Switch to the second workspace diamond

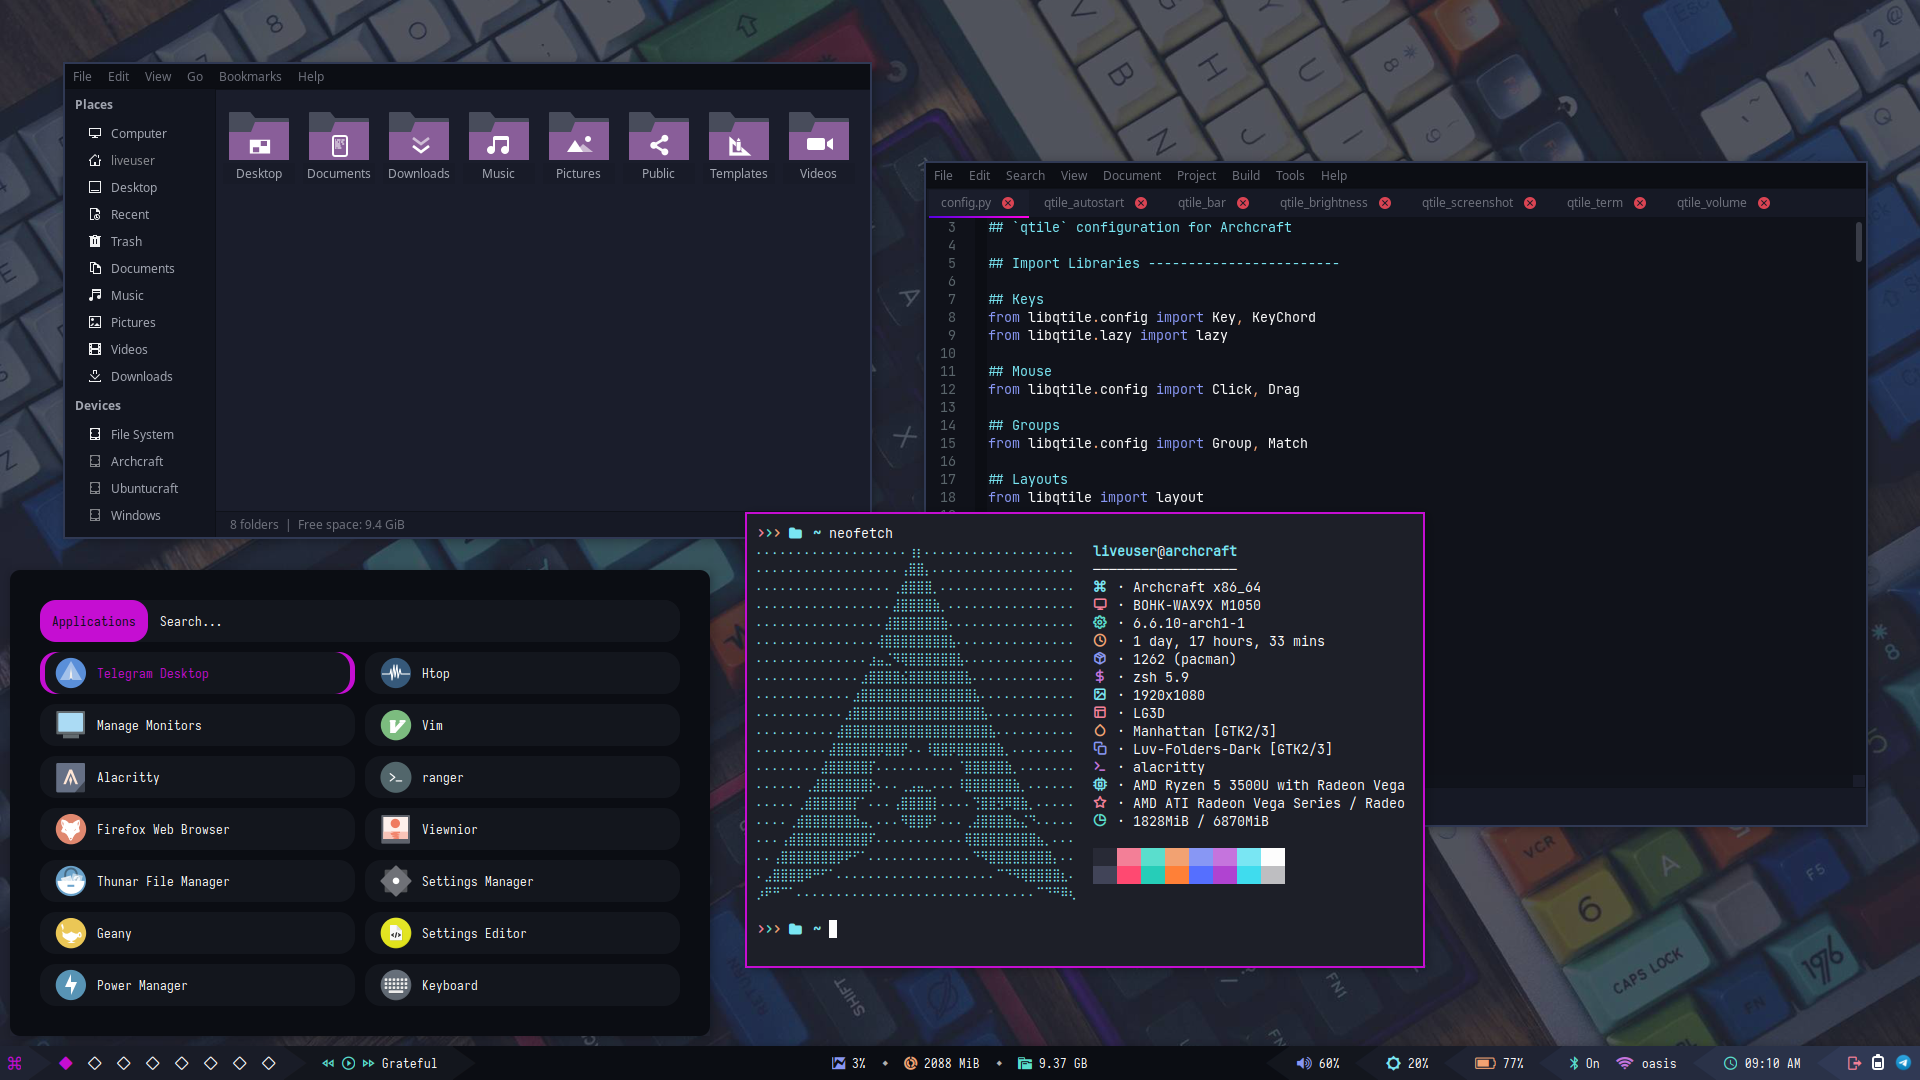(95, 1063)
